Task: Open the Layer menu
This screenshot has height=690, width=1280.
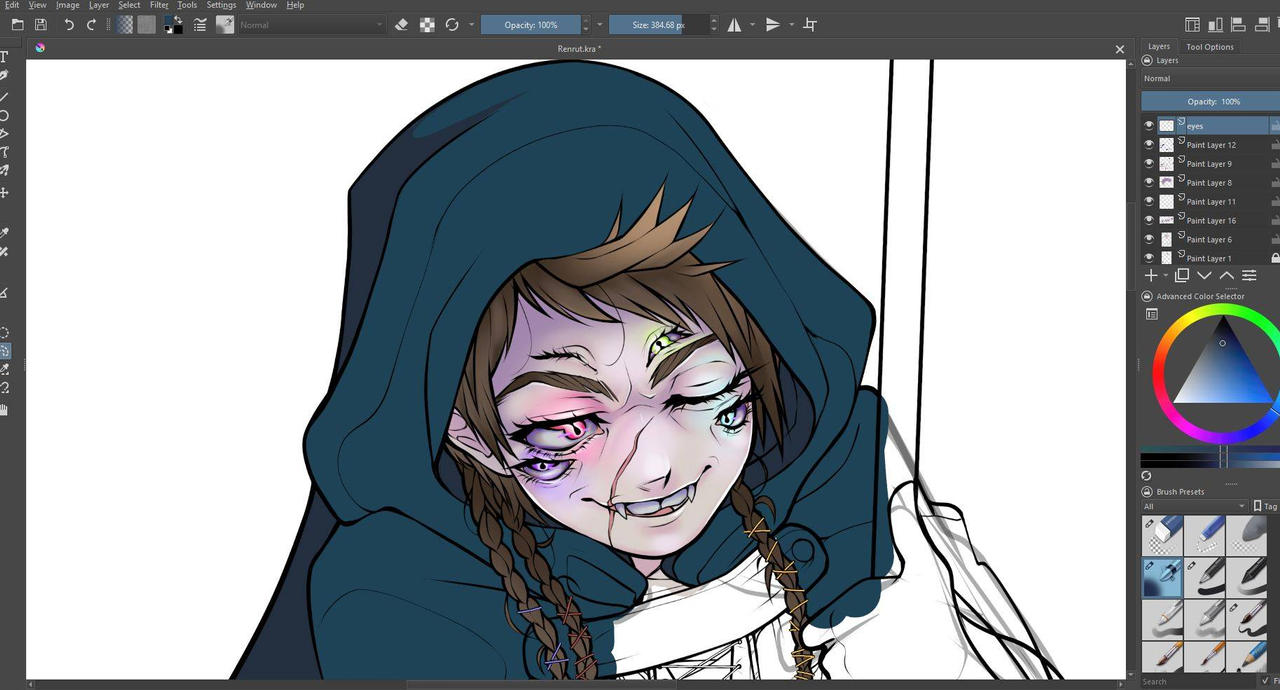Action: (x=99, y=5)
